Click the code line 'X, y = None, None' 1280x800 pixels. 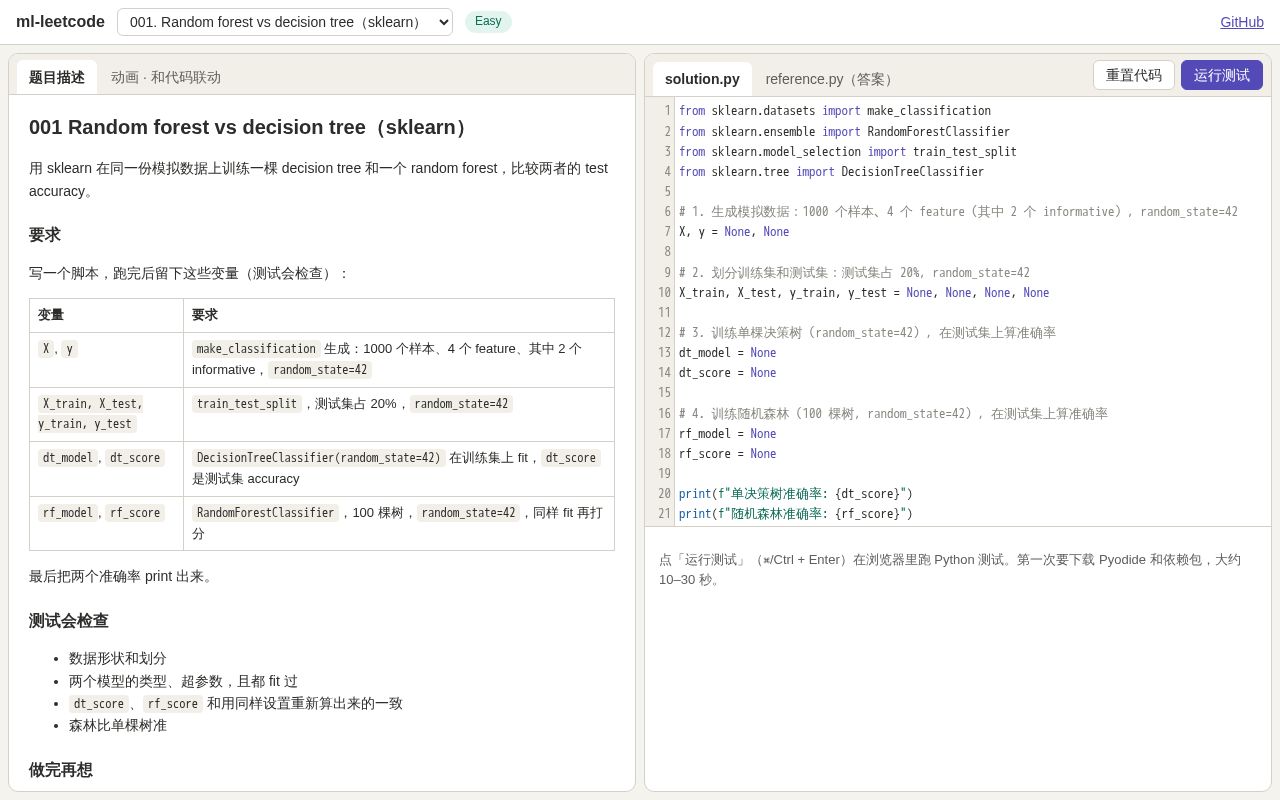tap(734, 232)
